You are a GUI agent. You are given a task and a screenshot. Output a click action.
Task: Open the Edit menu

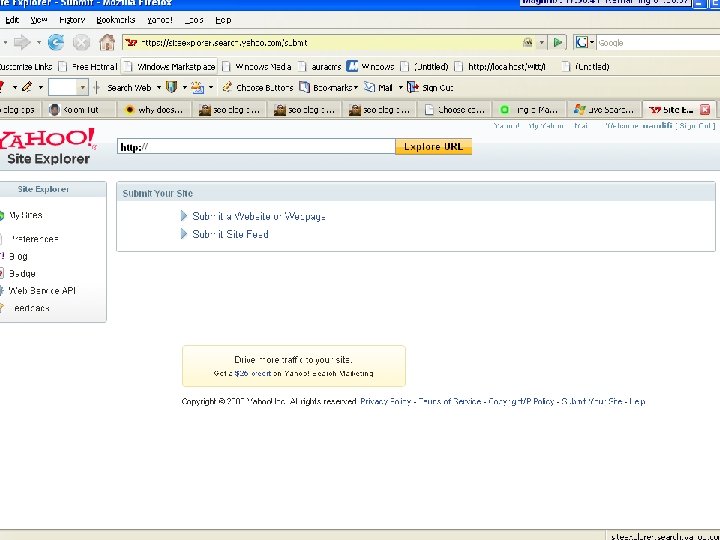(12, 20)
